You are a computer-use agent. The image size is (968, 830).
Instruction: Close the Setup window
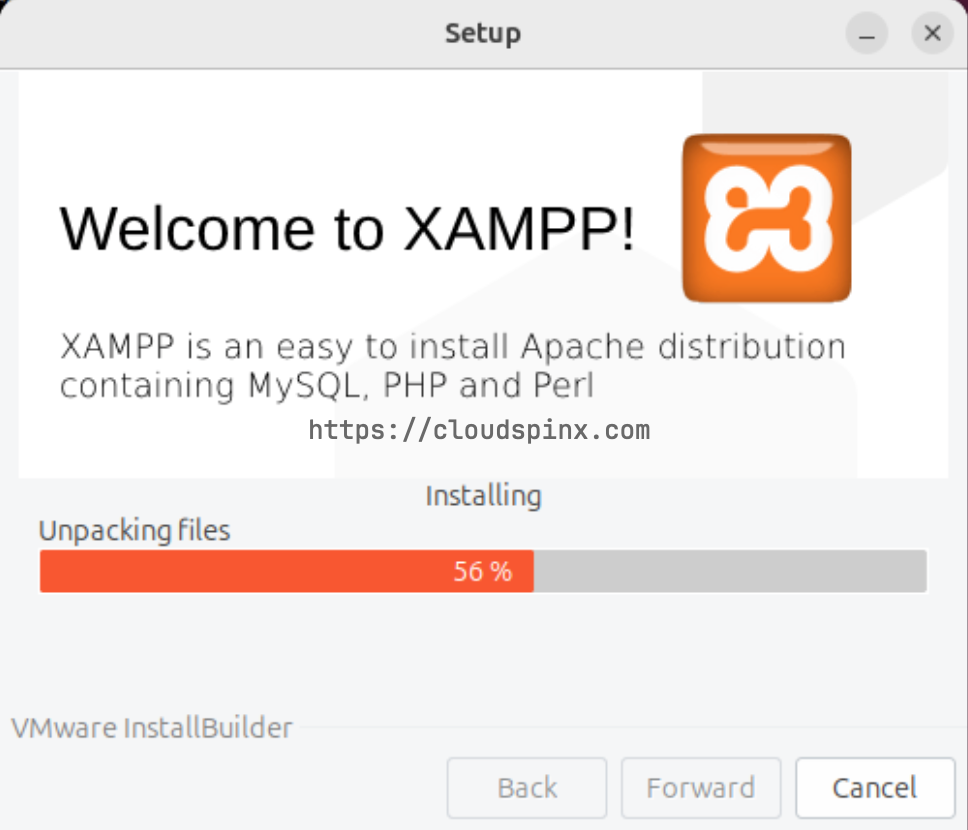(x=932, y=33)
